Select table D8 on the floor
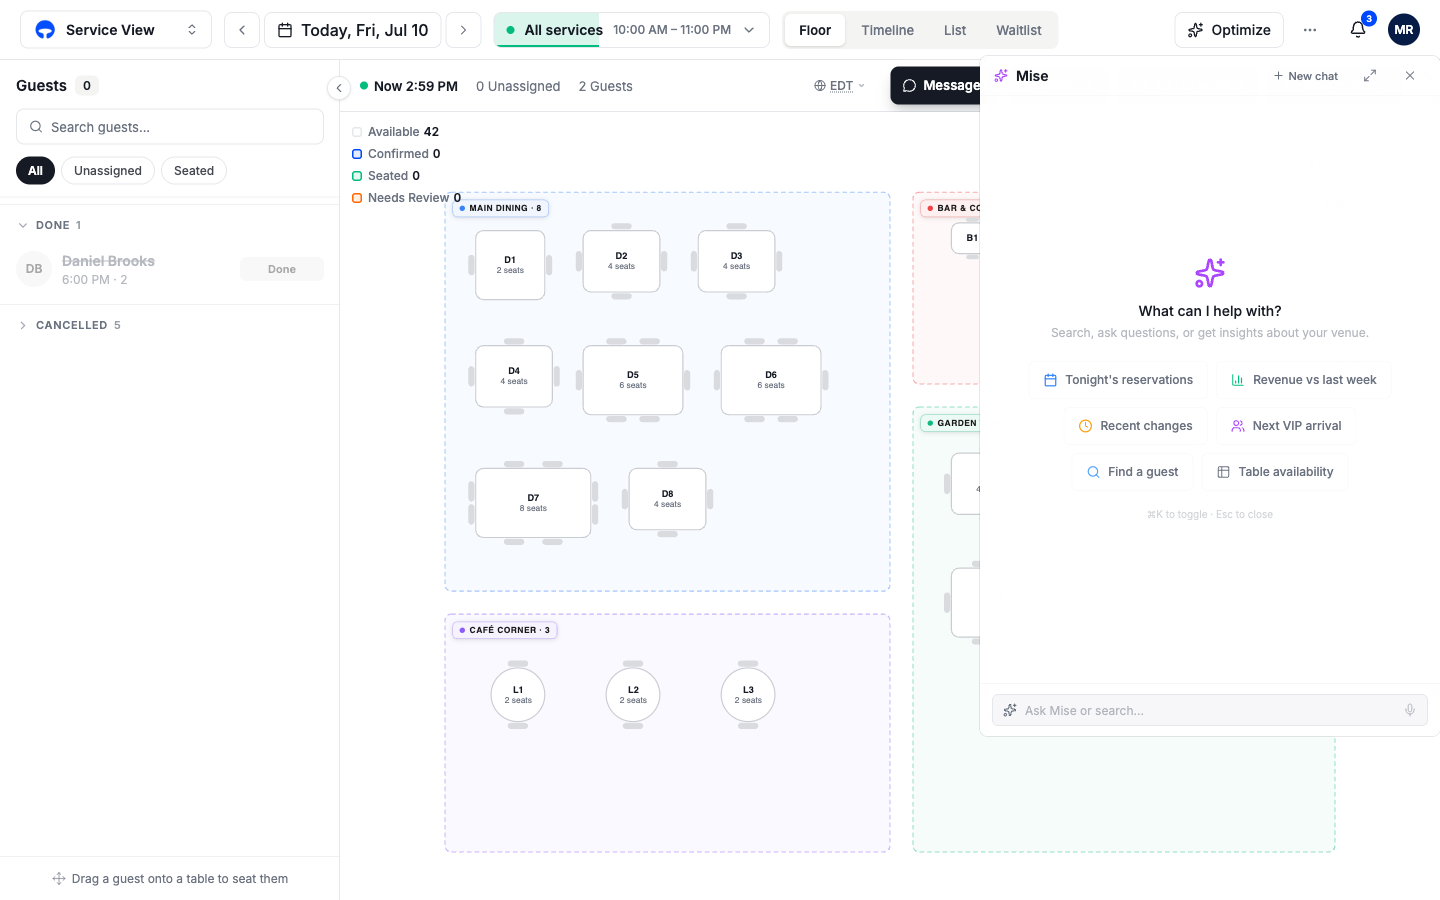 pyautogui.click(x=667, y=499)
